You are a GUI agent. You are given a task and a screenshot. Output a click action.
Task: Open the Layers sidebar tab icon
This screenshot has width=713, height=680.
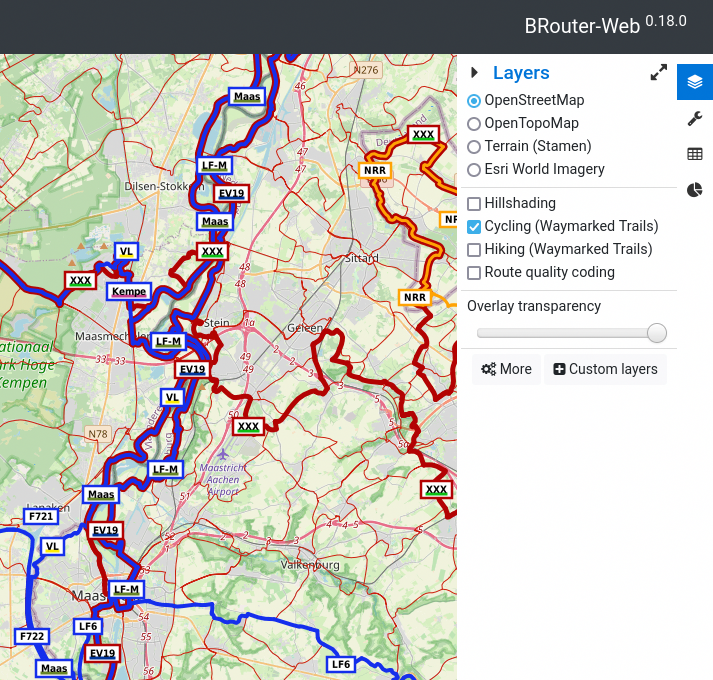coord(695,82)
